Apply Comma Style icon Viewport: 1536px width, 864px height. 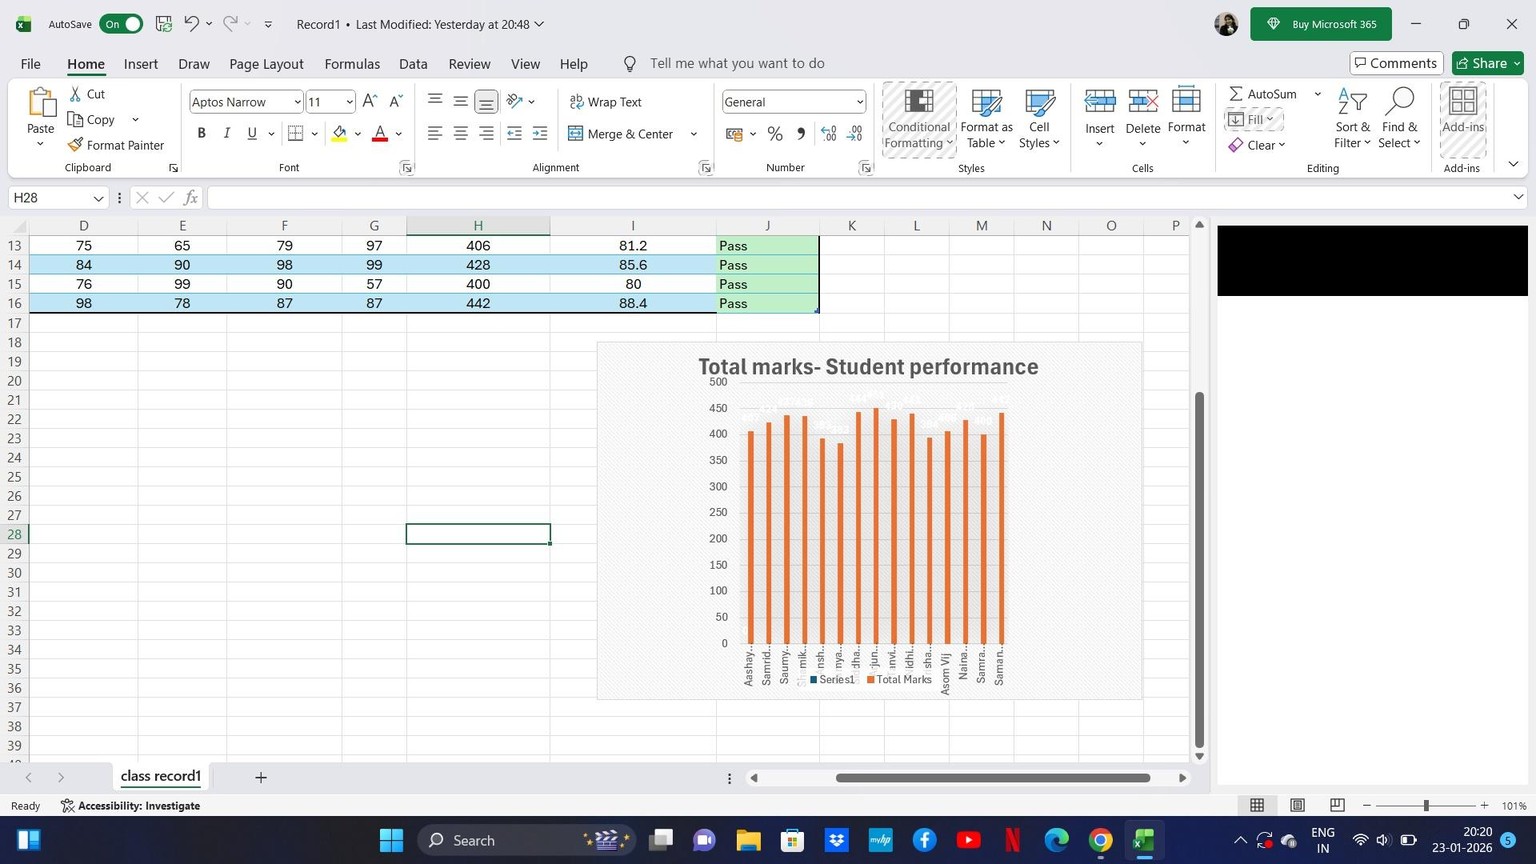point(801,134)
